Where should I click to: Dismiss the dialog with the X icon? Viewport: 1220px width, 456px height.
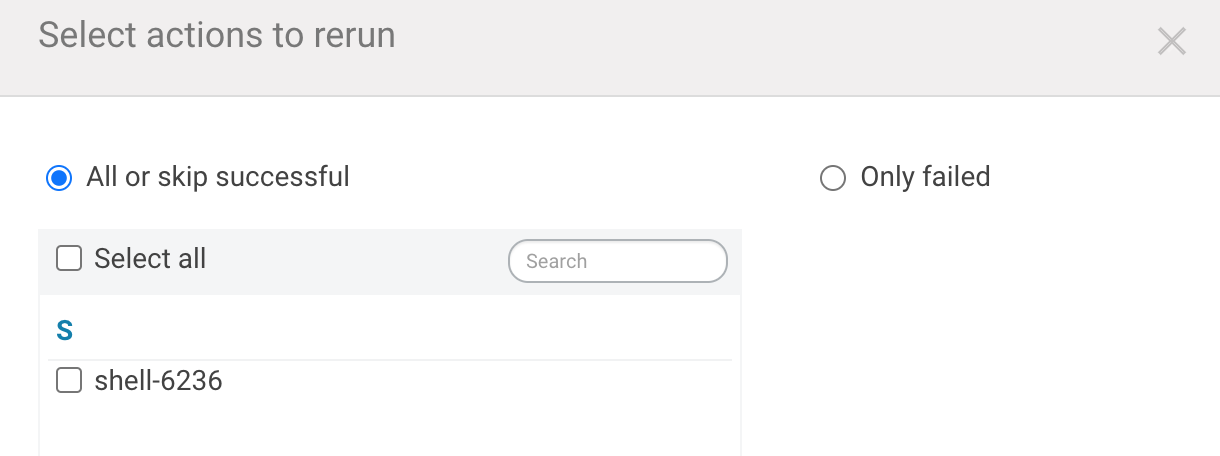[1171, 42]
